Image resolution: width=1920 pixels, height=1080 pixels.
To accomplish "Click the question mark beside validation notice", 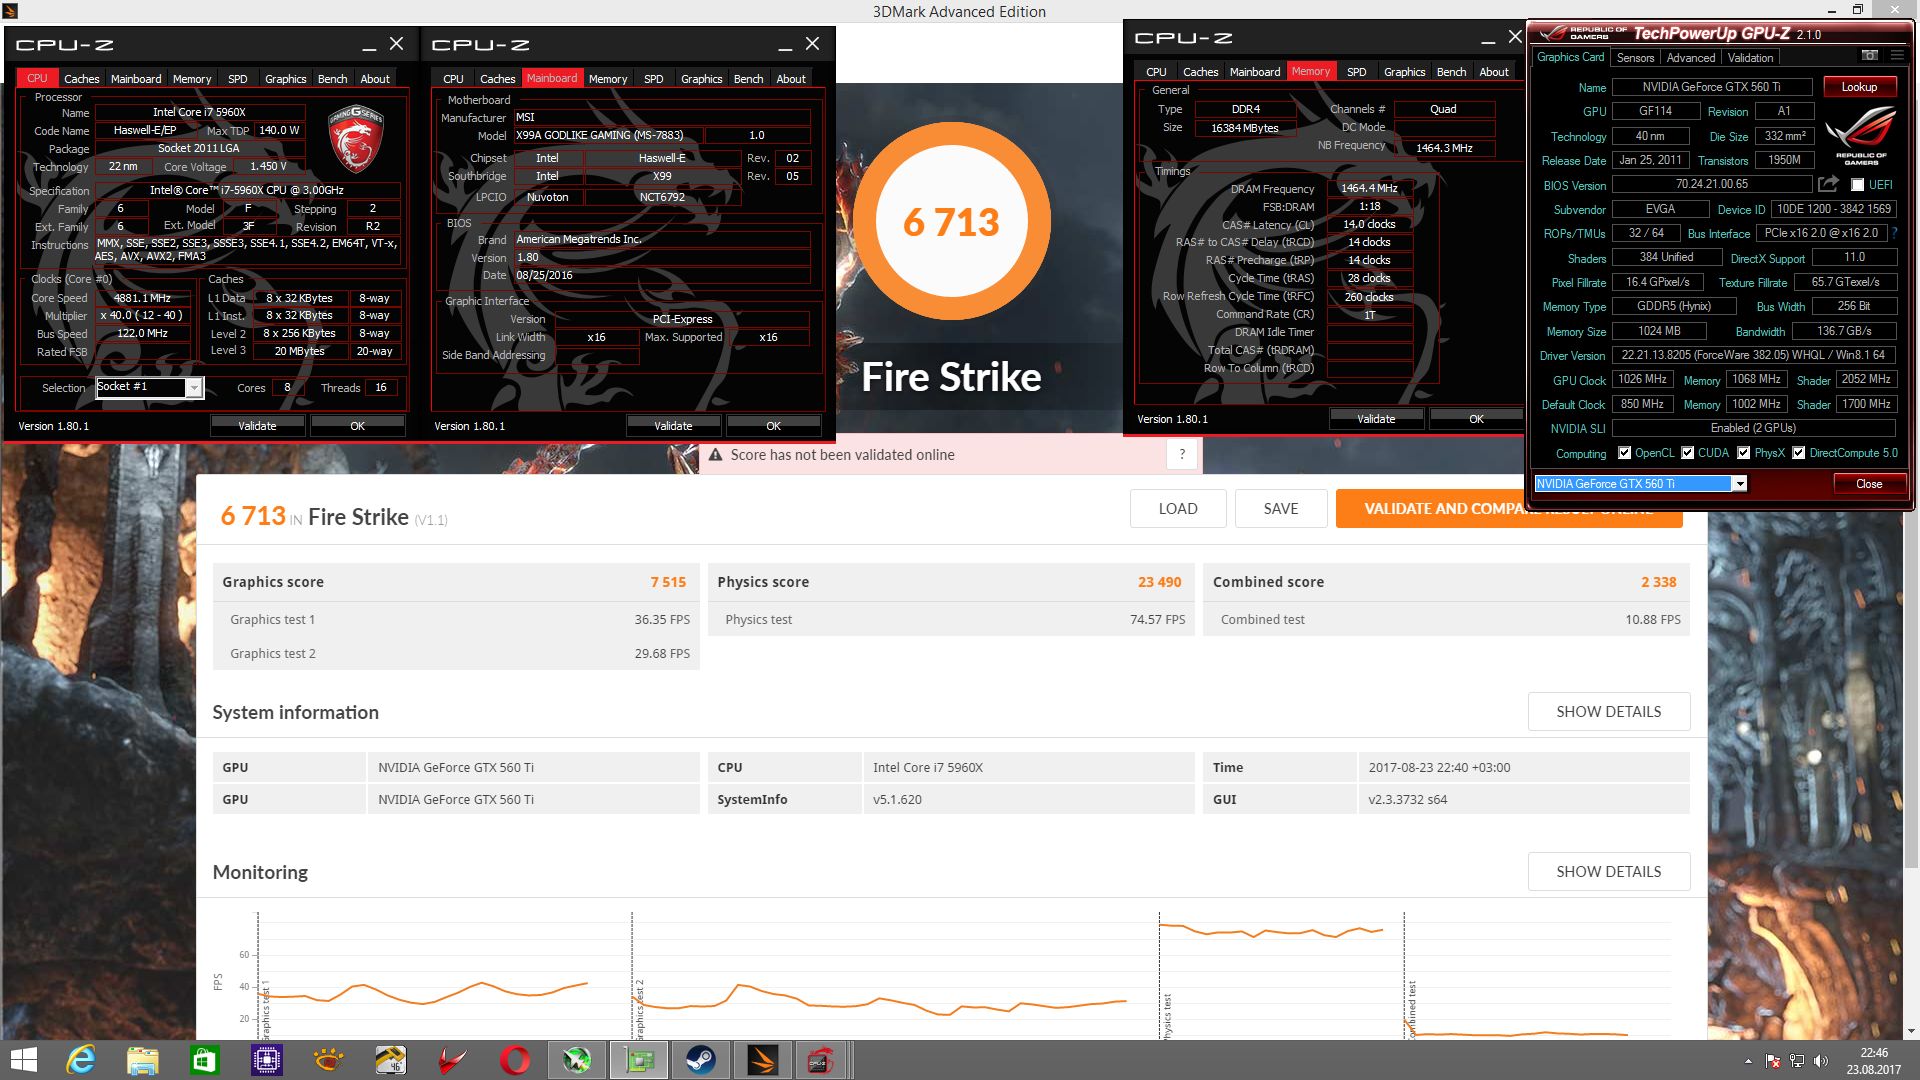I will pyautogui.click(x=1182, y=454).
